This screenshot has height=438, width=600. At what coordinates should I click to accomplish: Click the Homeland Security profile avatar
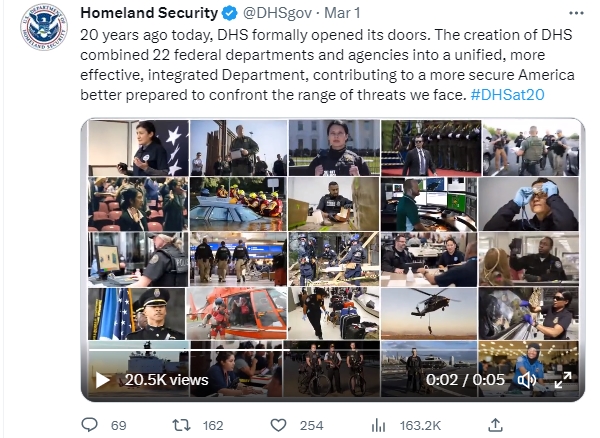(44, 27)
